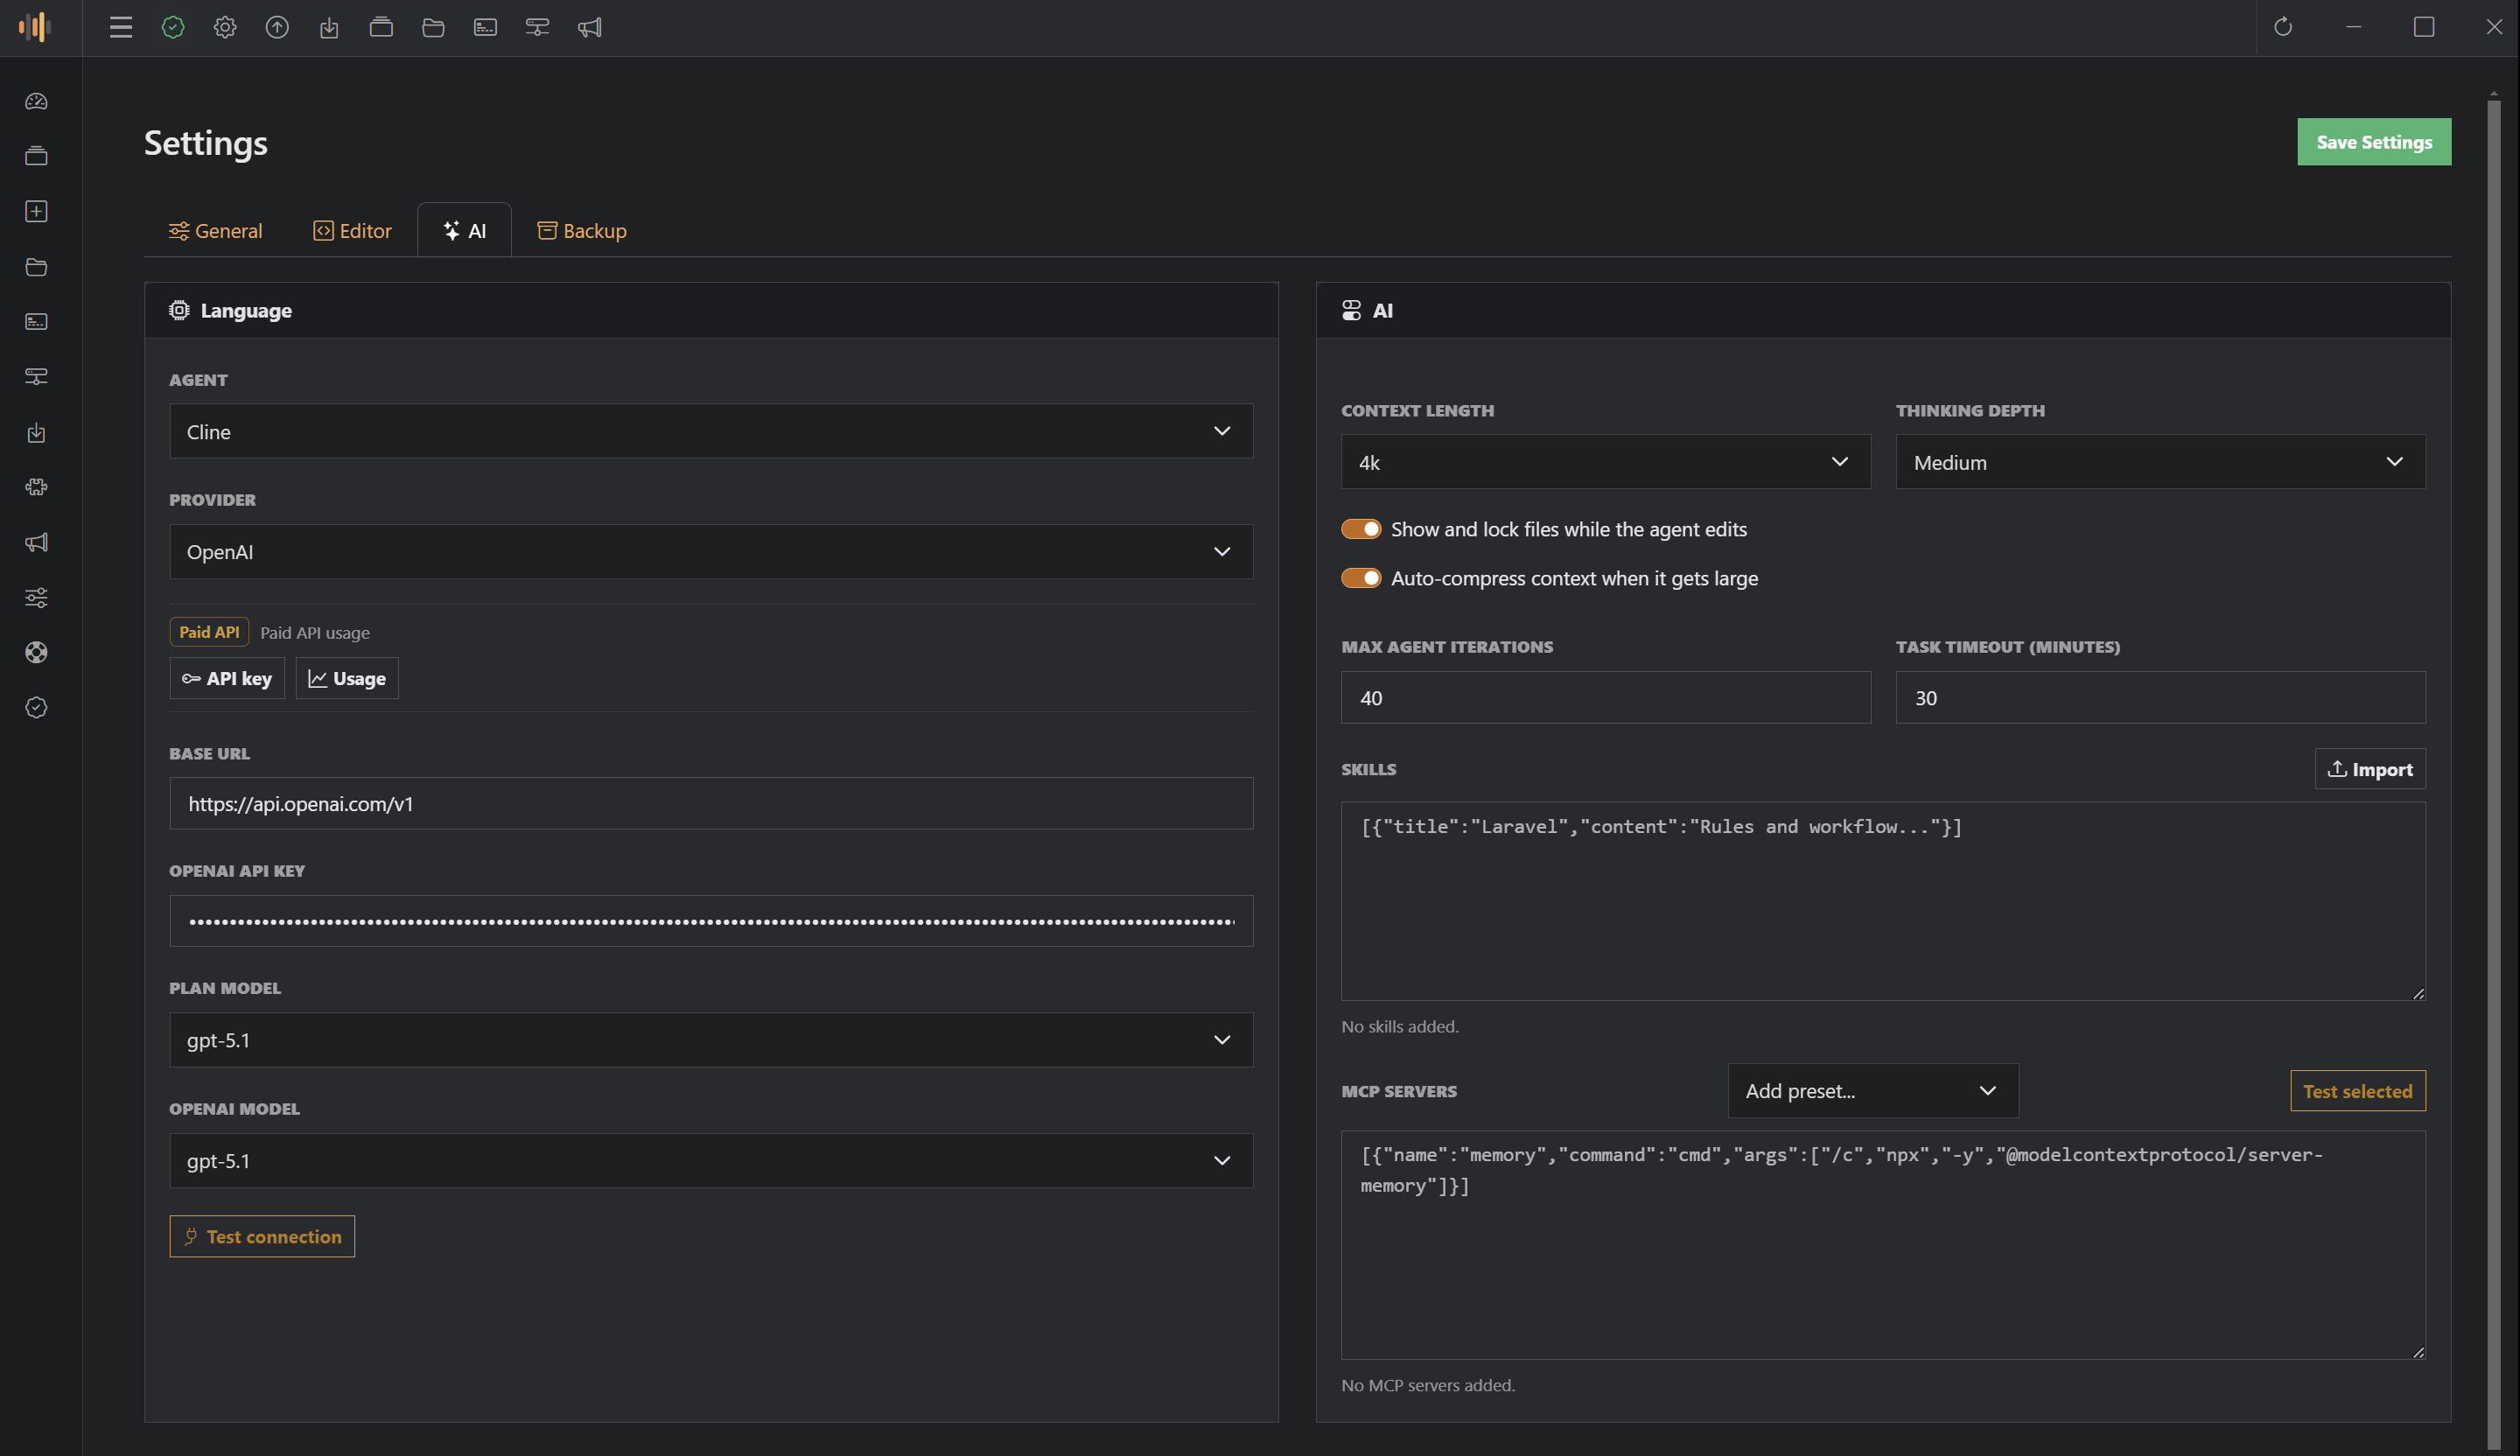Viewport: 2520px width, 1456px height.
Task: Click the Save Settings button
Action: (2374, 142)
